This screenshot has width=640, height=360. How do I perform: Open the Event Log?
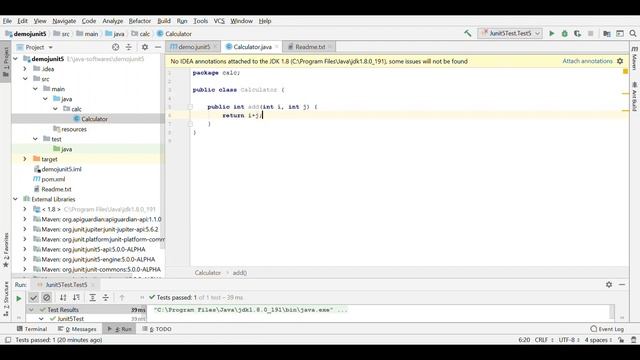[607, 329]
